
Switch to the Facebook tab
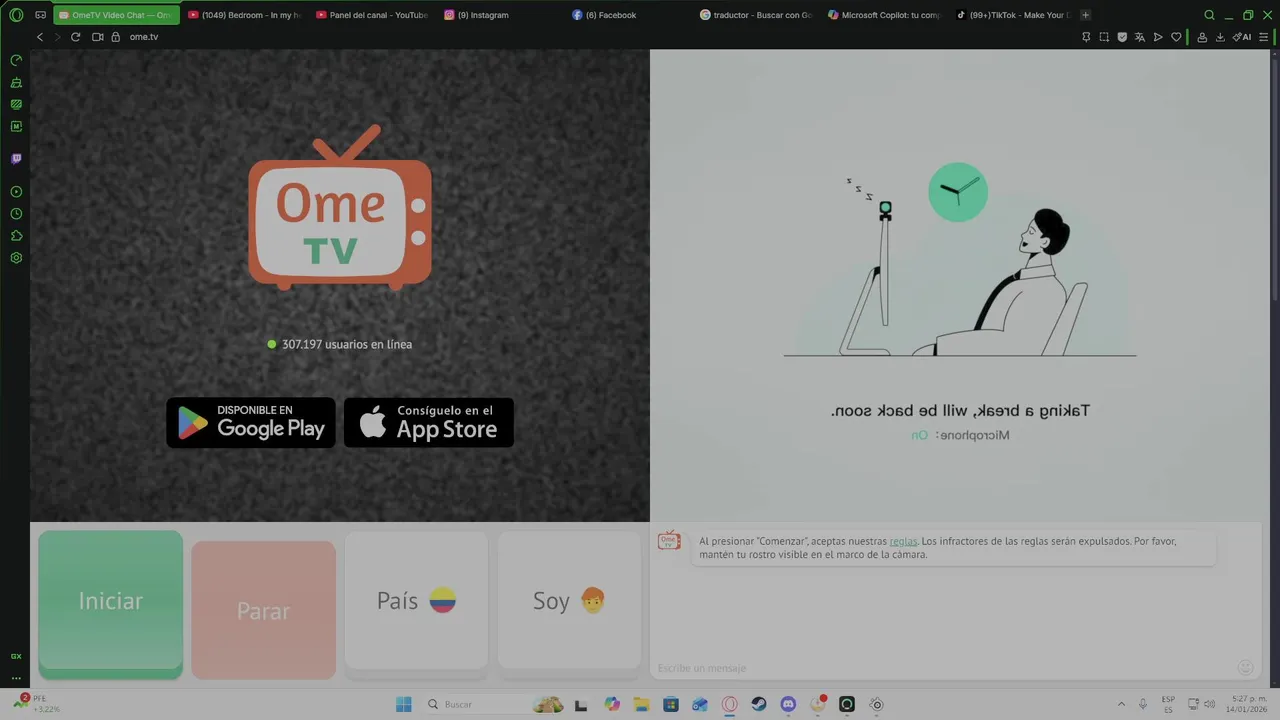628,15
